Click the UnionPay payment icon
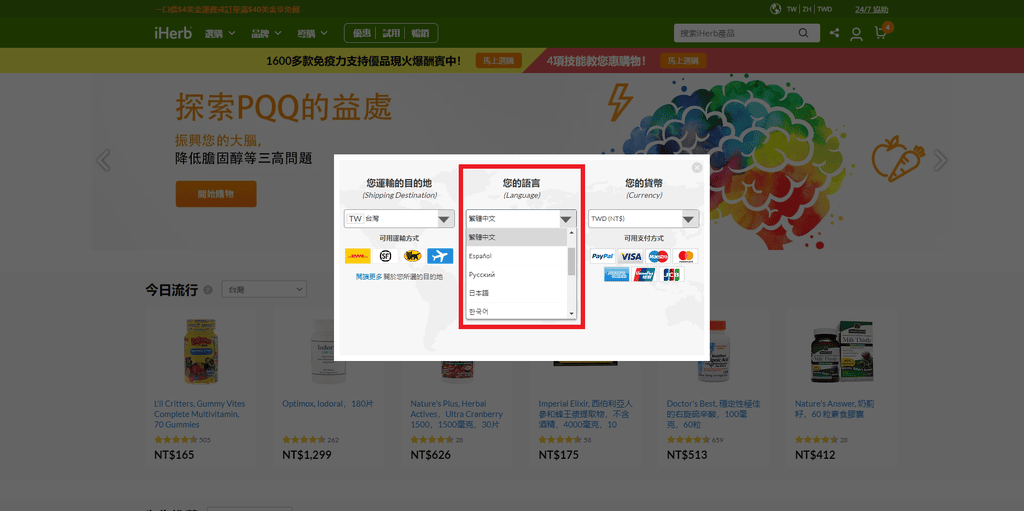The height and width of the screenshot is (511, 1024). 645,274
